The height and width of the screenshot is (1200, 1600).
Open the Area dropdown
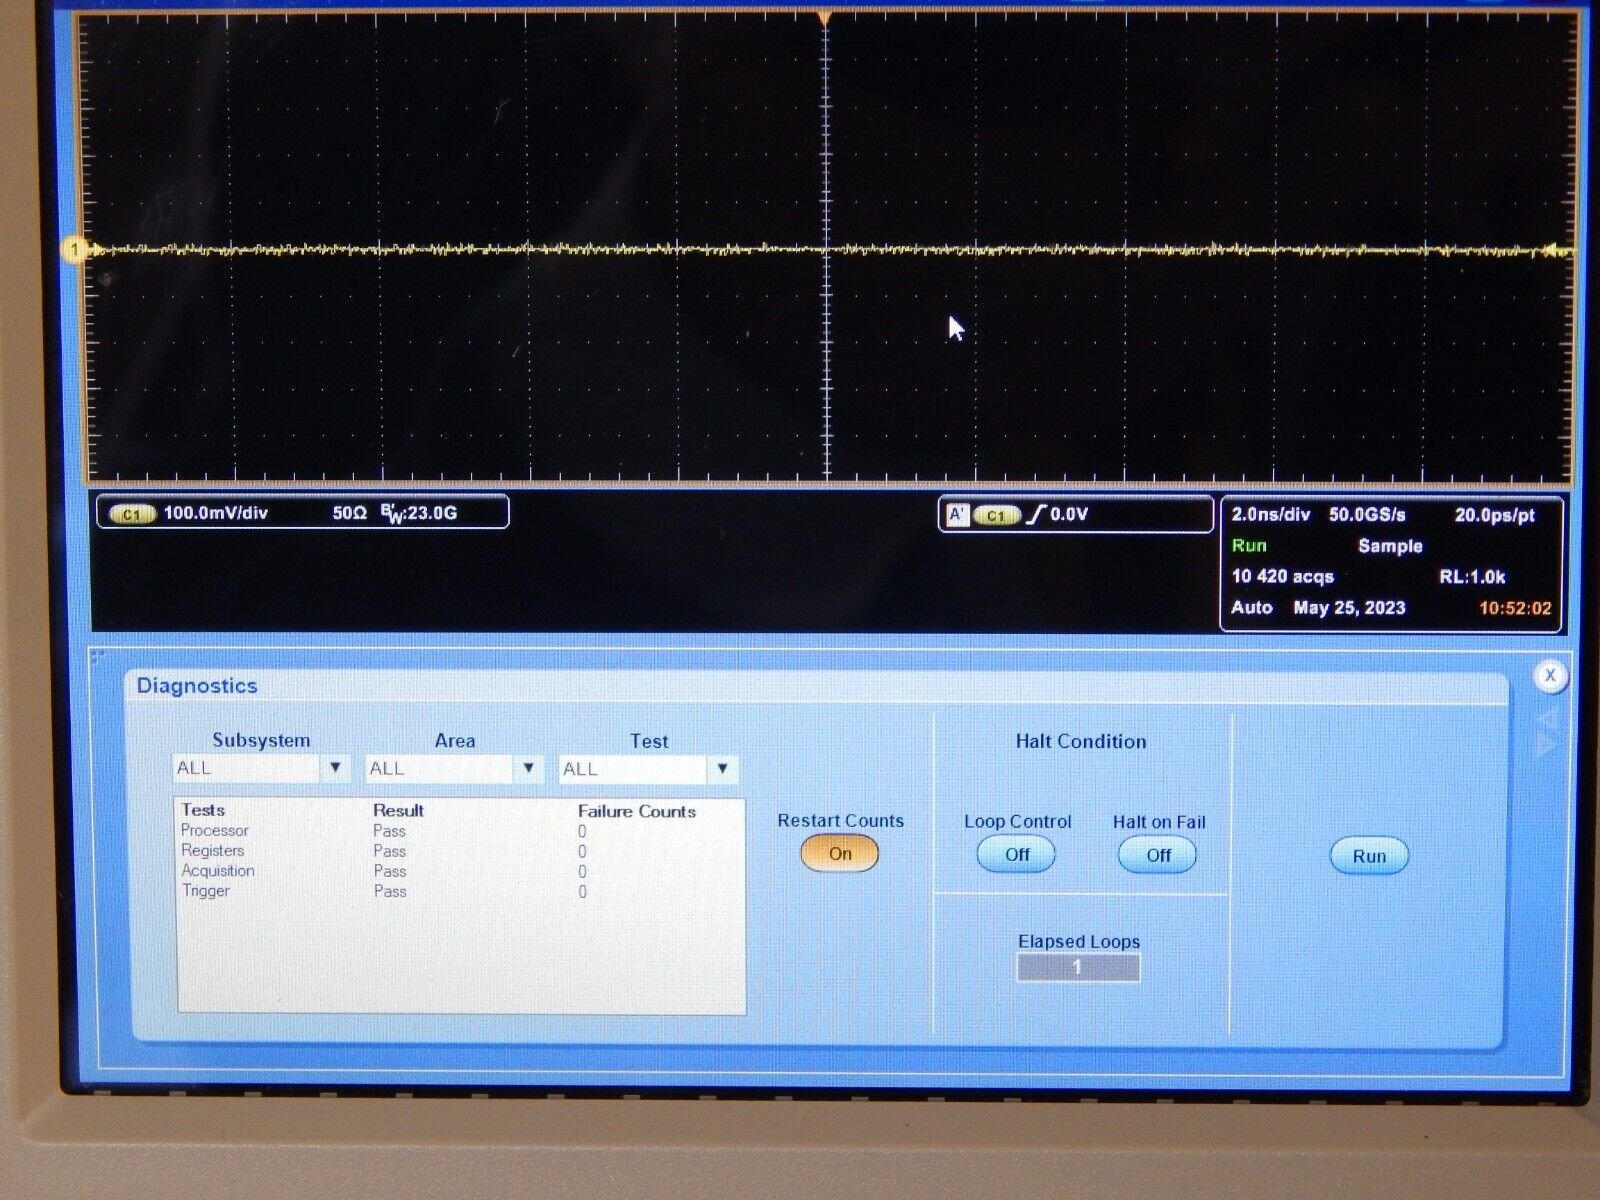click(x=529, y=768)
